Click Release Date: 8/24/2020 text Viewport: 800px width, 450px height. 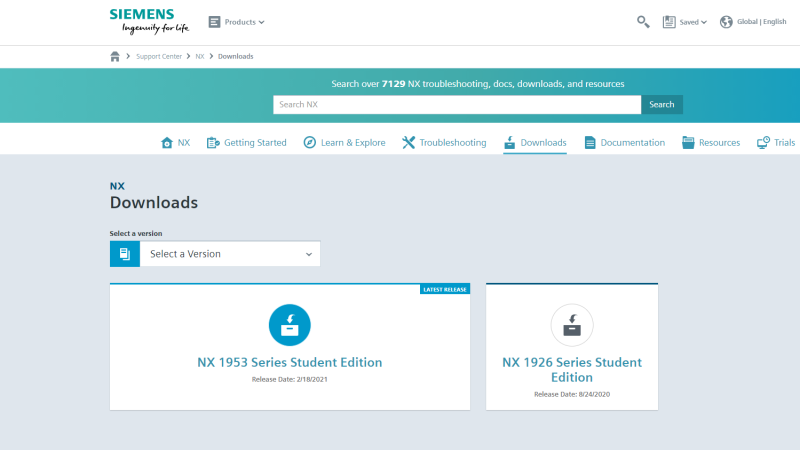(x=572, y=394)
